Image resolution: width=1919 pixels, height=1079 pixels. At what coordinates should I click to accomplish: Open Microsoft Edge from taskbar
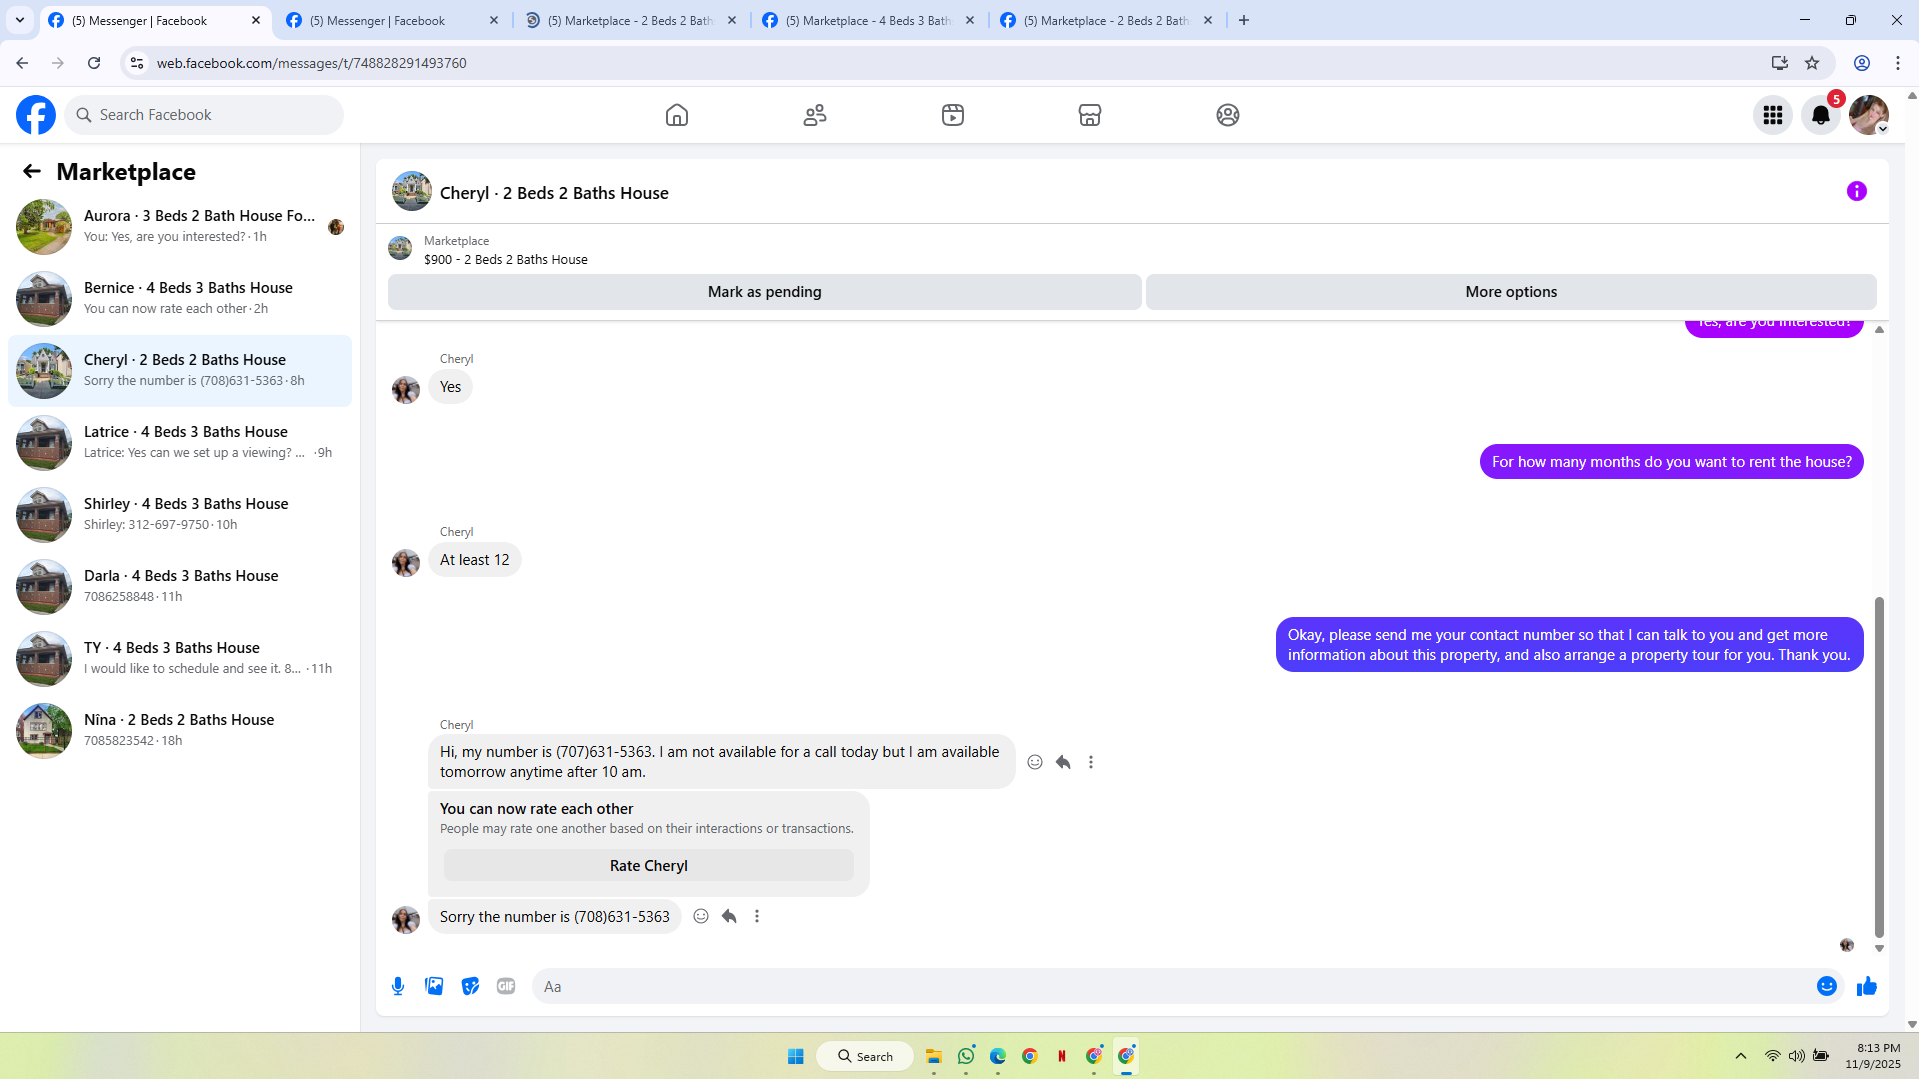click(x=998, y=1056)
